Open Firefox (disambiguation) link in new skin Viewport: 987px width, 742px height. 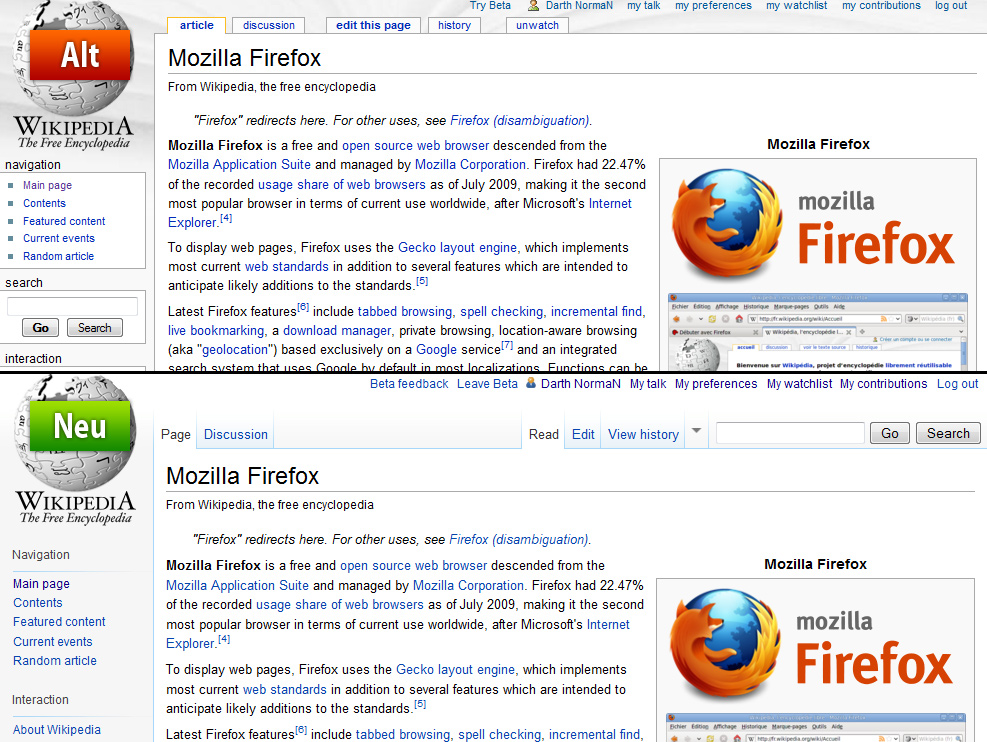pyautogui.click(x=519, y=539)
